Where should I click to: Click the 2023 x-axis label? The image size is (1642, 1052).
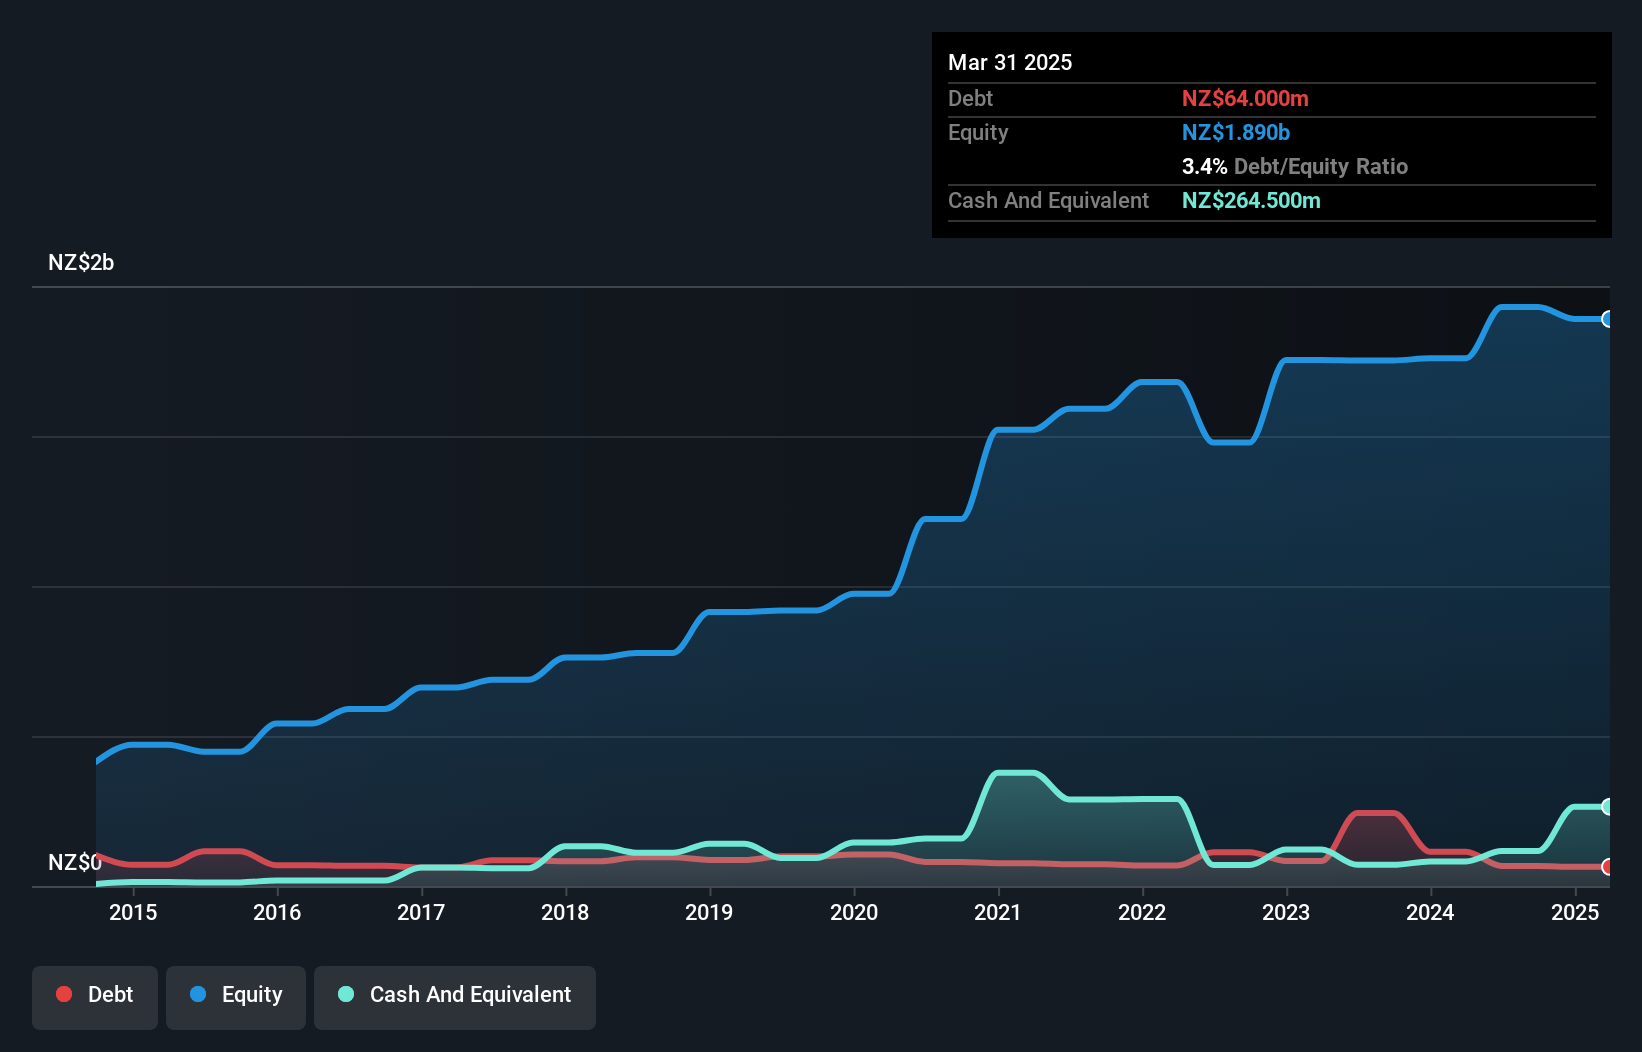[1286, 912]
